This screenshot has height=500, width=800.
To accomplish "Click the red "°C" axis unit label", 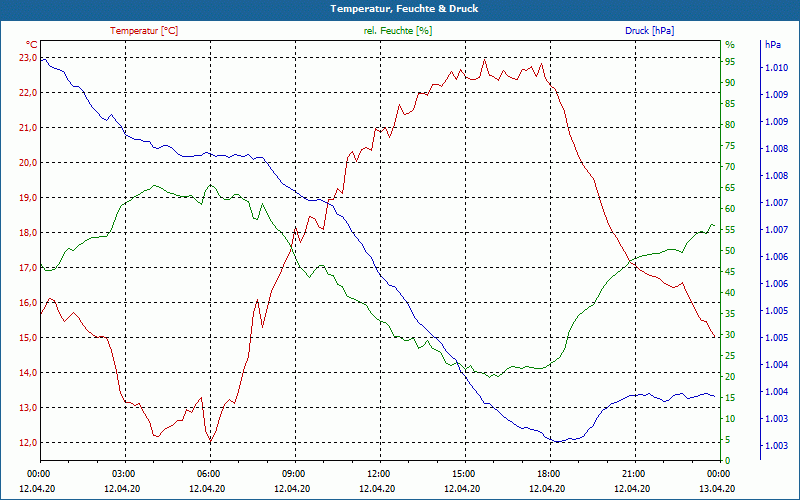I will point(32,44).
